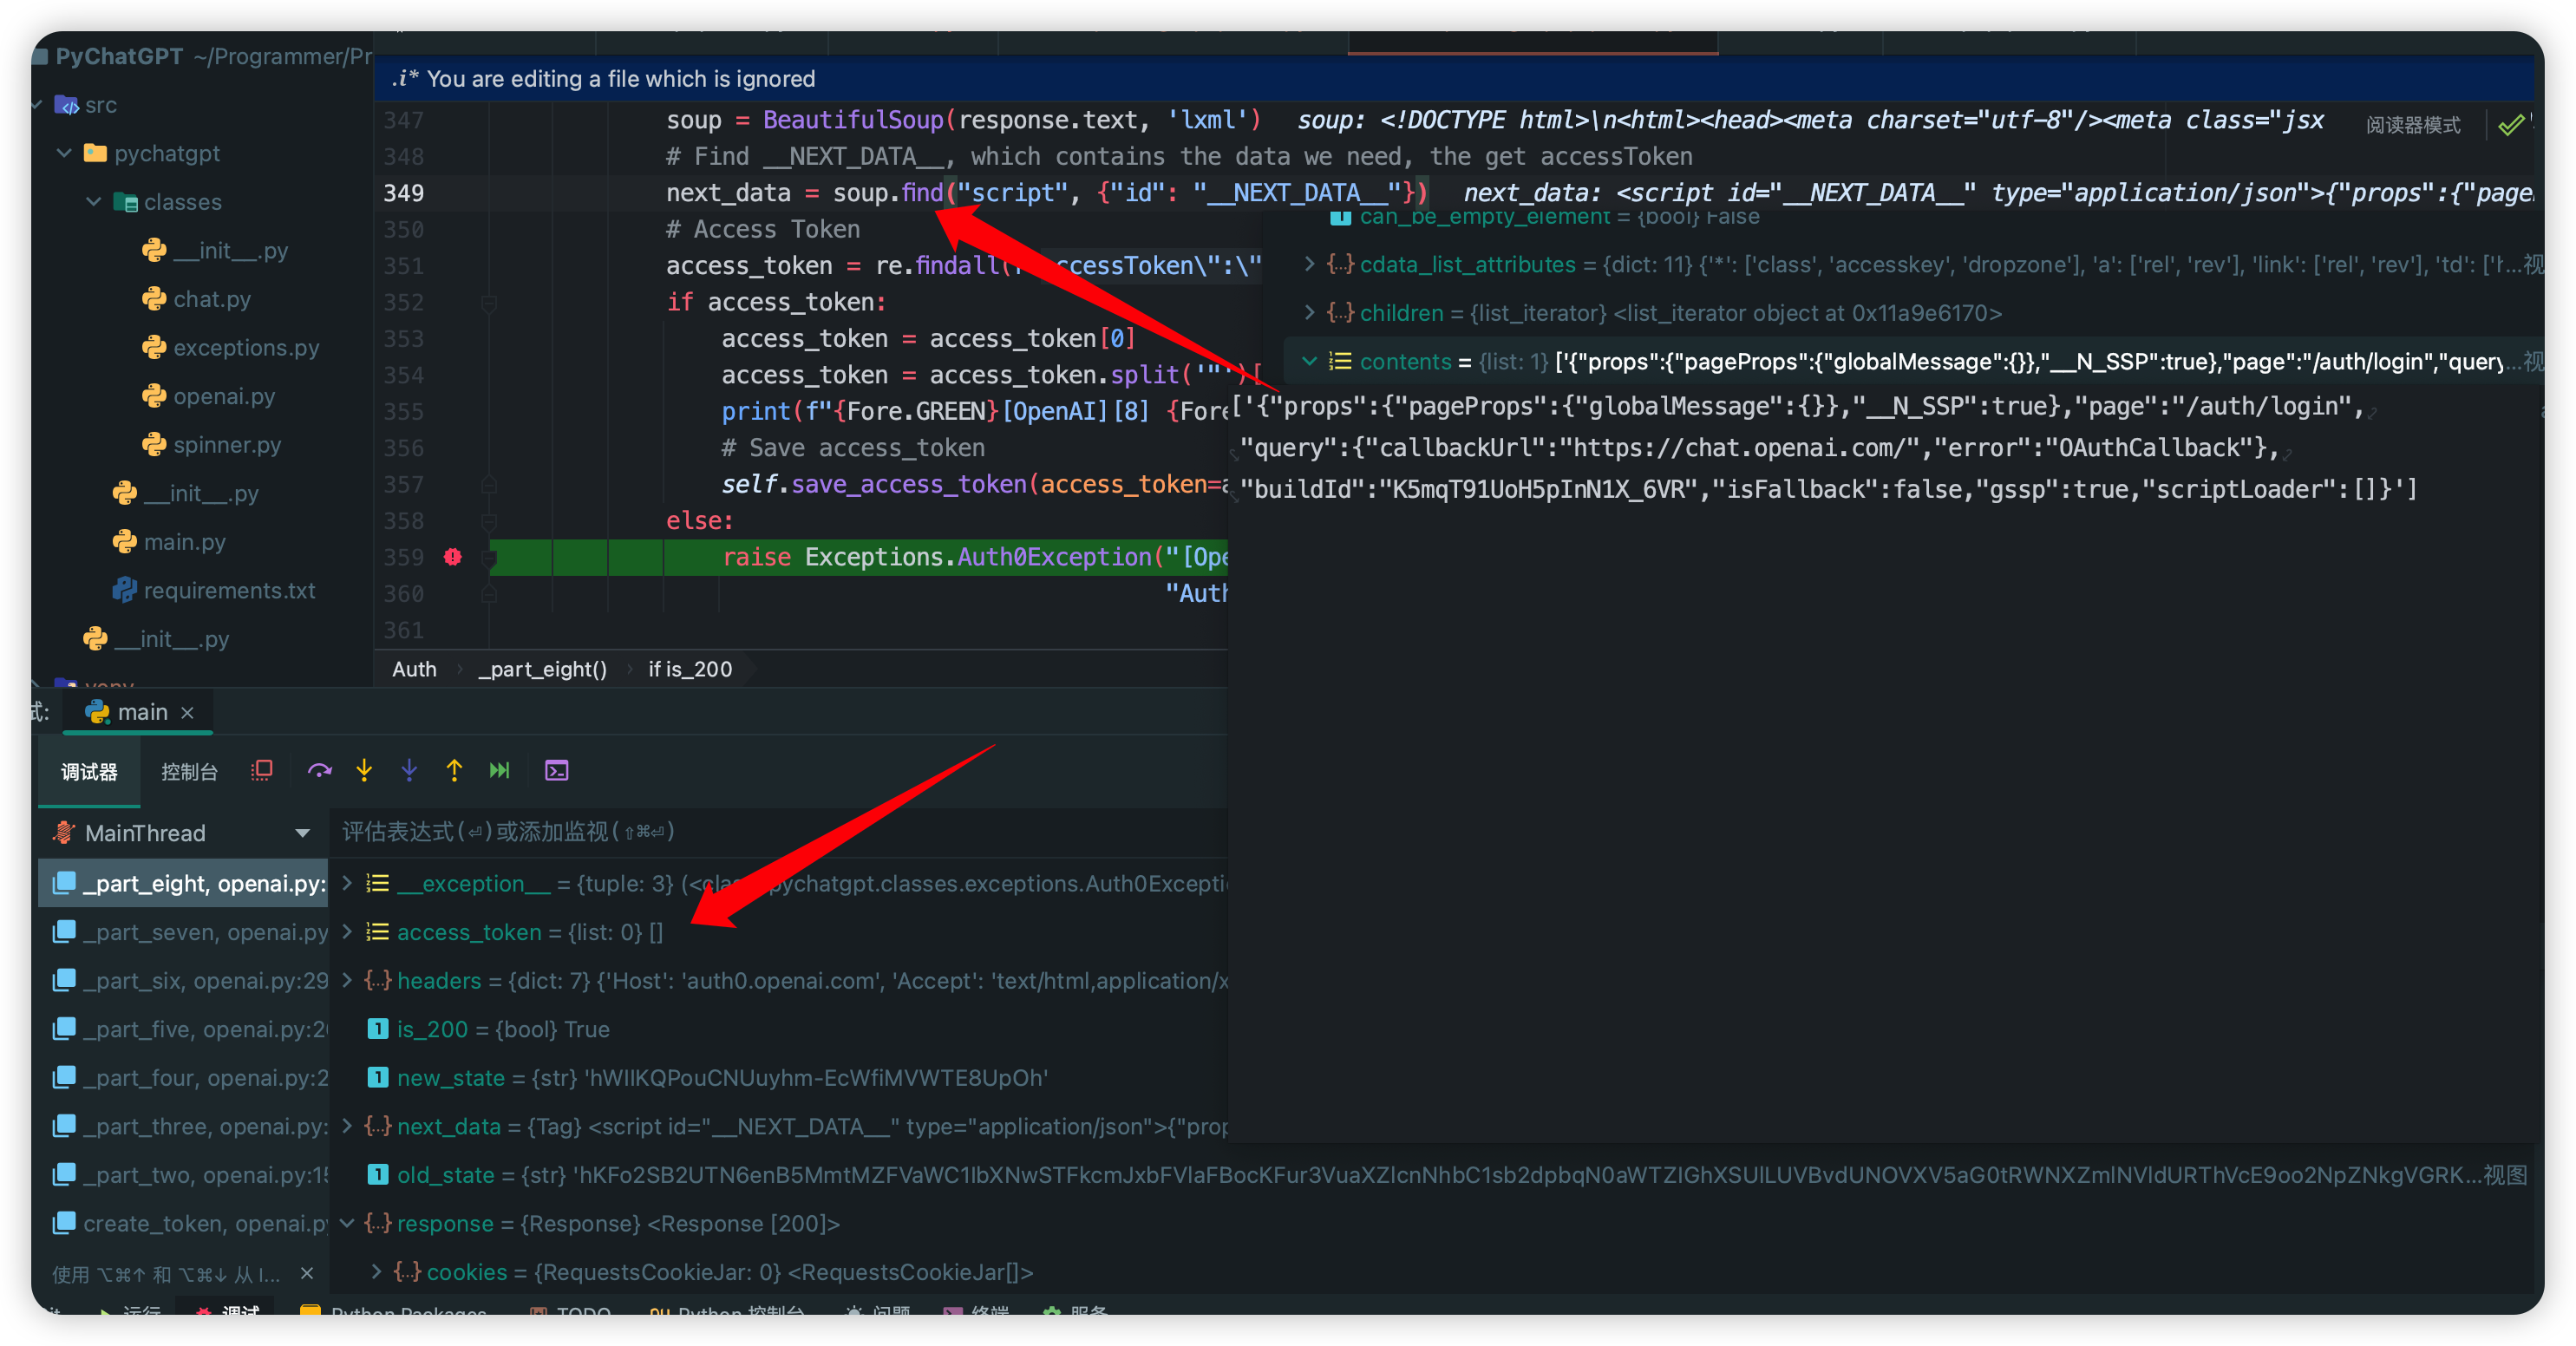Open the View Breakpoints dialog icon

coord(261,770)
